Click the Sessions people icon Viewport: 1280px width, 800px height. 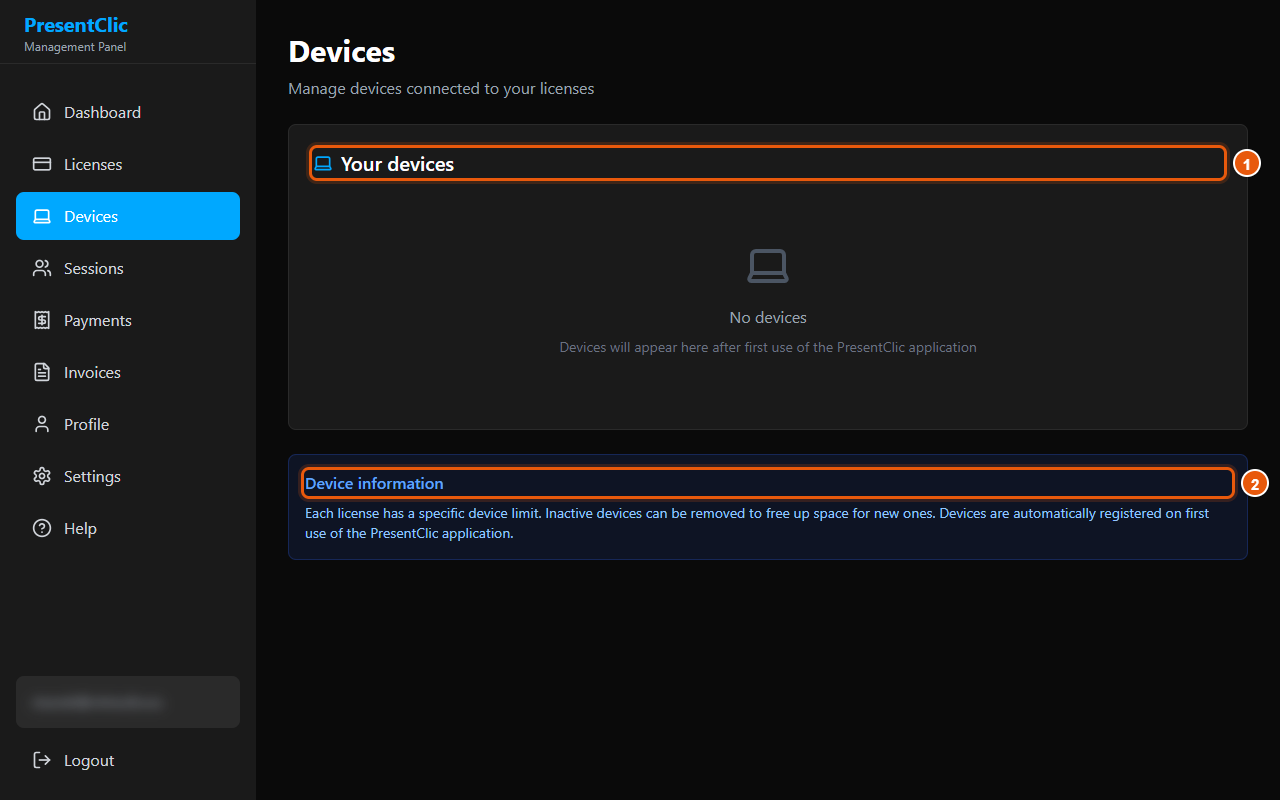coord(42,268)
